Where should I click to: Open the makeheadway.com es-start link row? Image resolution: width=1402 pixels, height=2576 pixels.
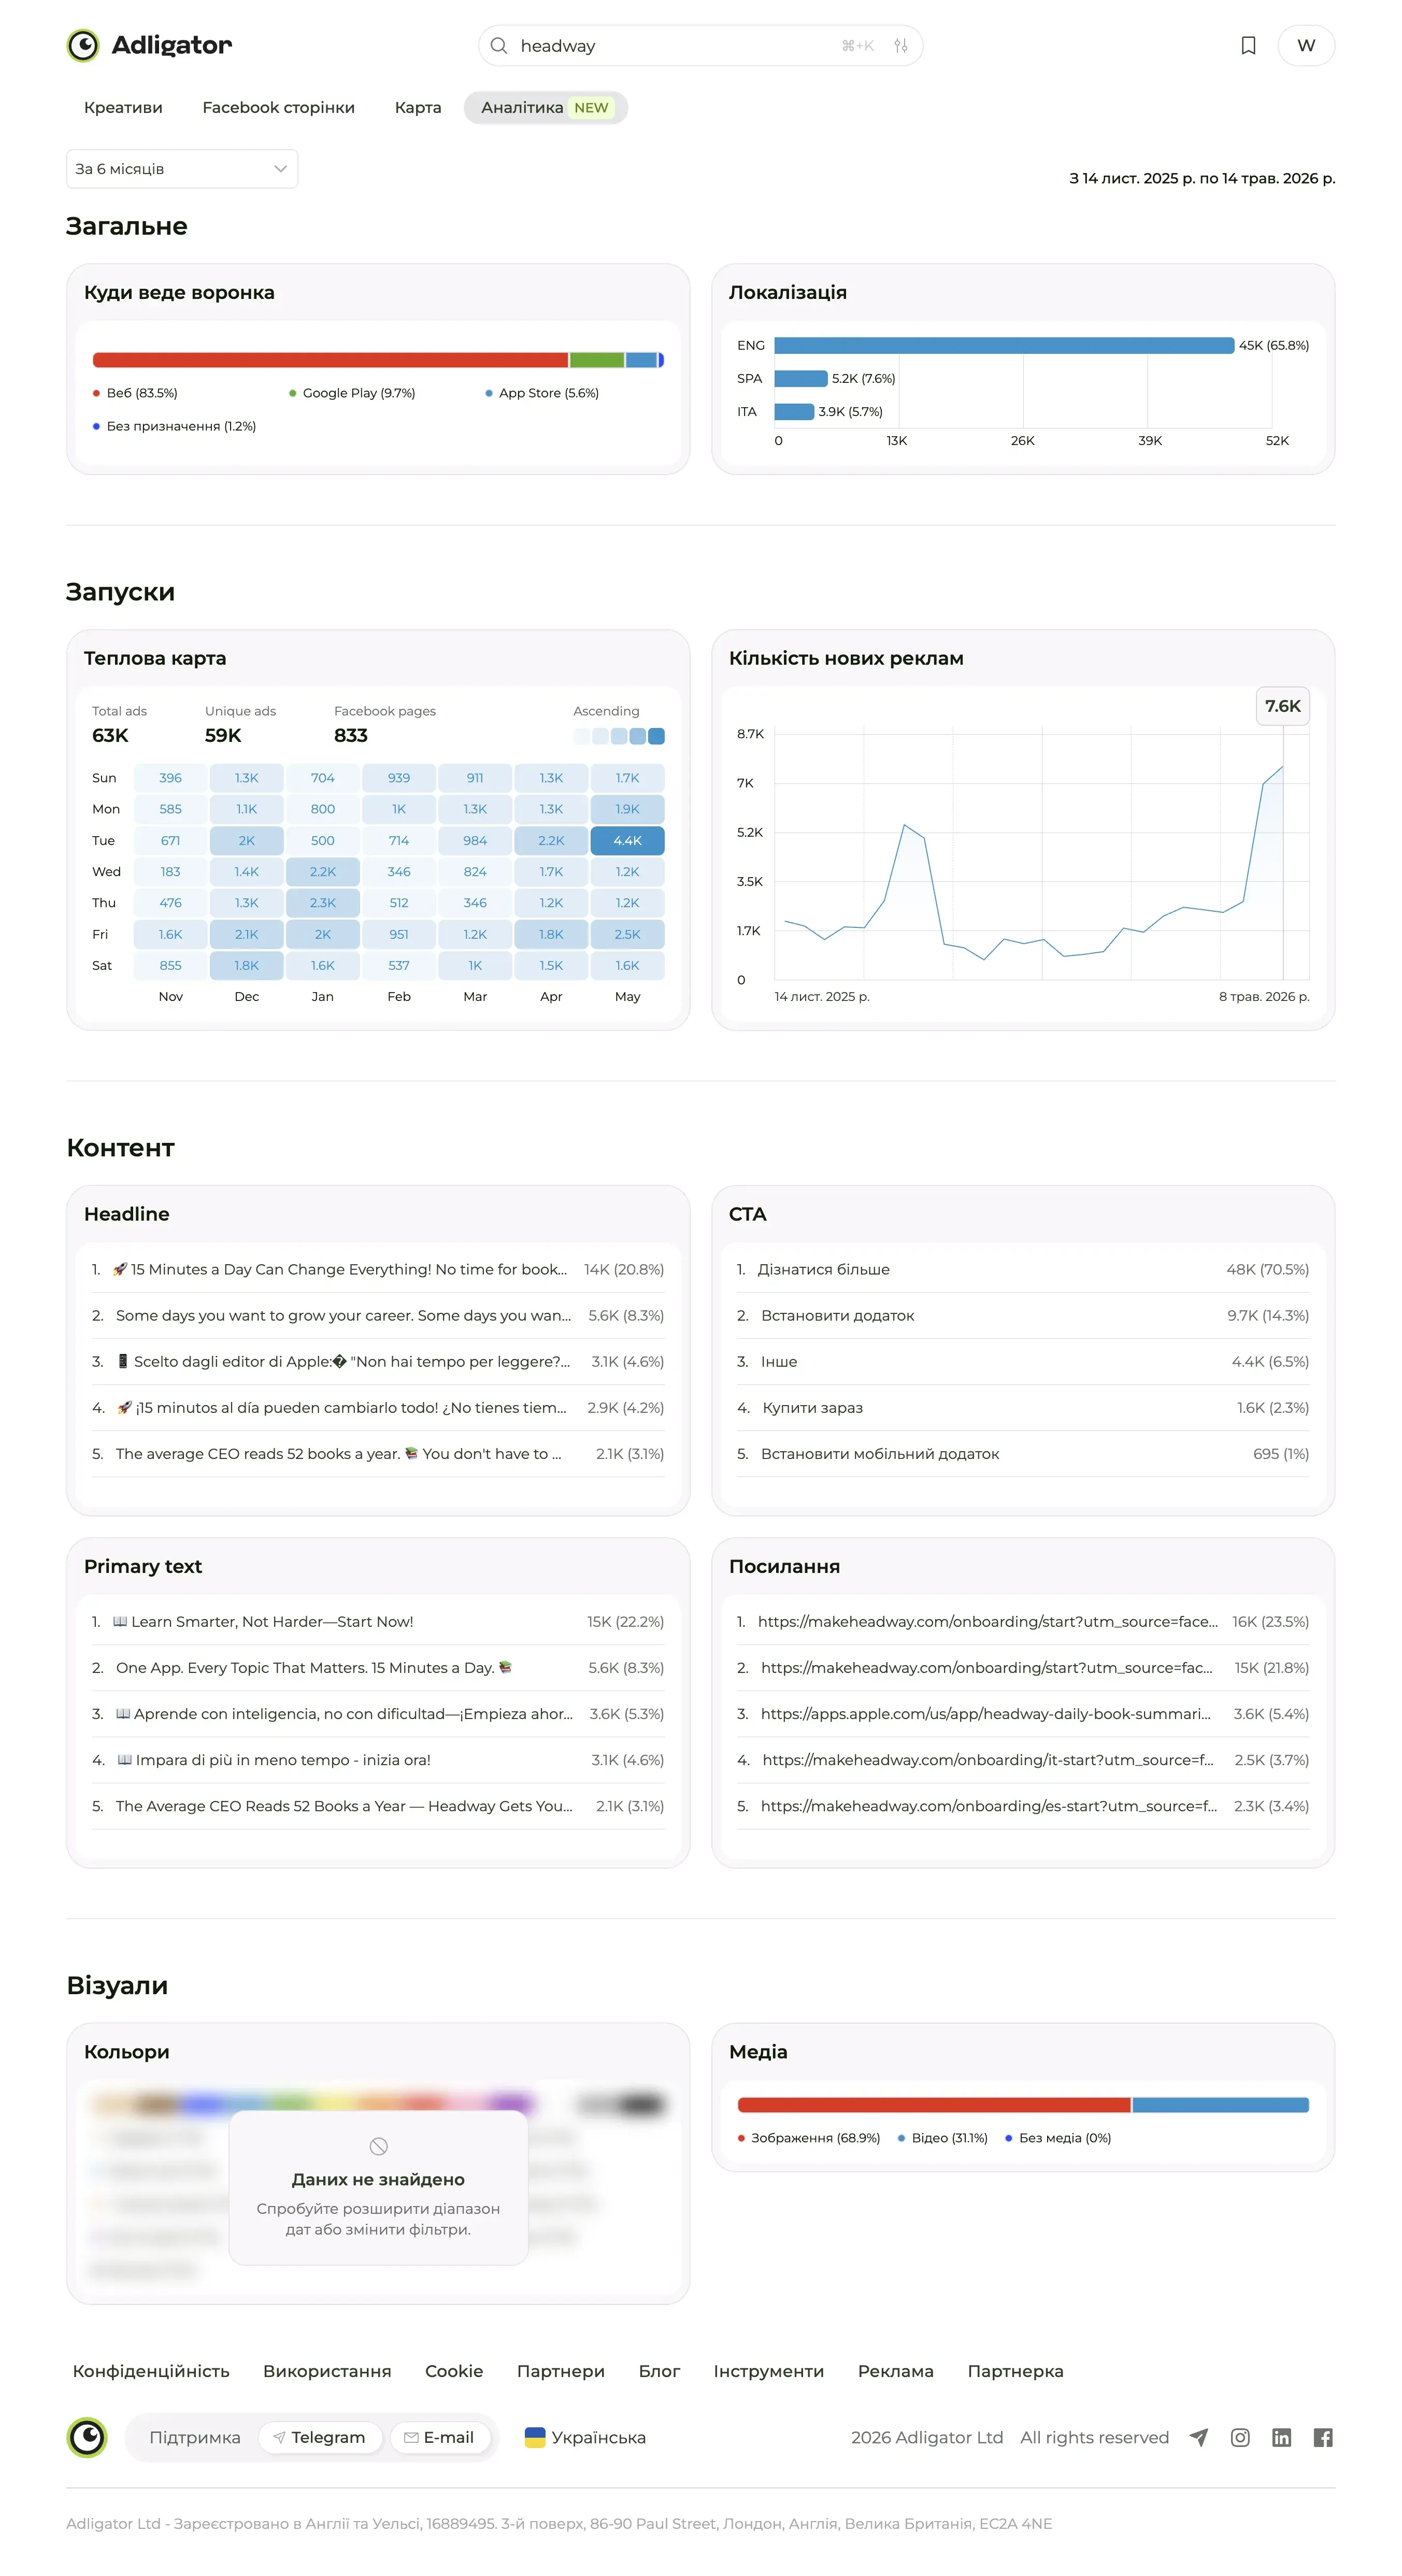1023,1805
